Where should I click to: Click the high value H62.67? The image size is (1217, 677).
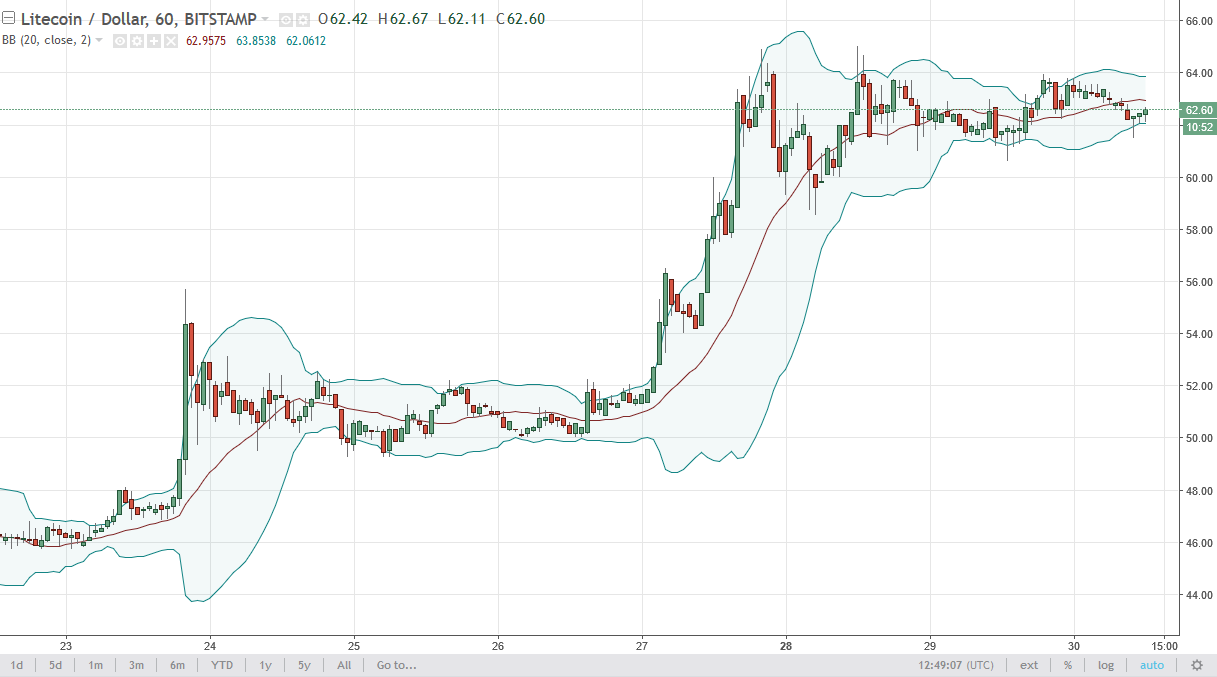click(403, 19)
